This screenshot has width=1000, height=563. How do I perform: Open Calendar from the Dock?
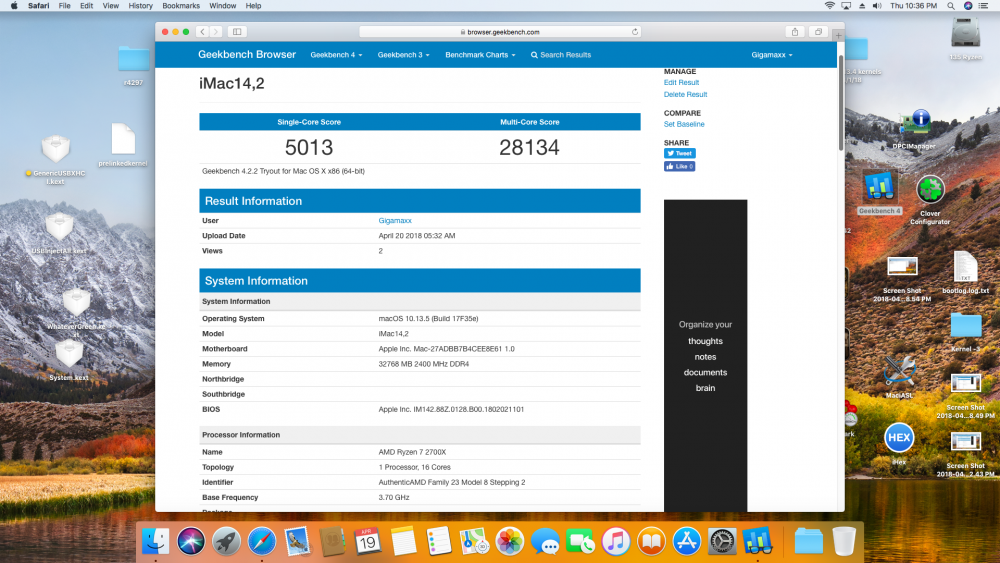tap(367, 541)
